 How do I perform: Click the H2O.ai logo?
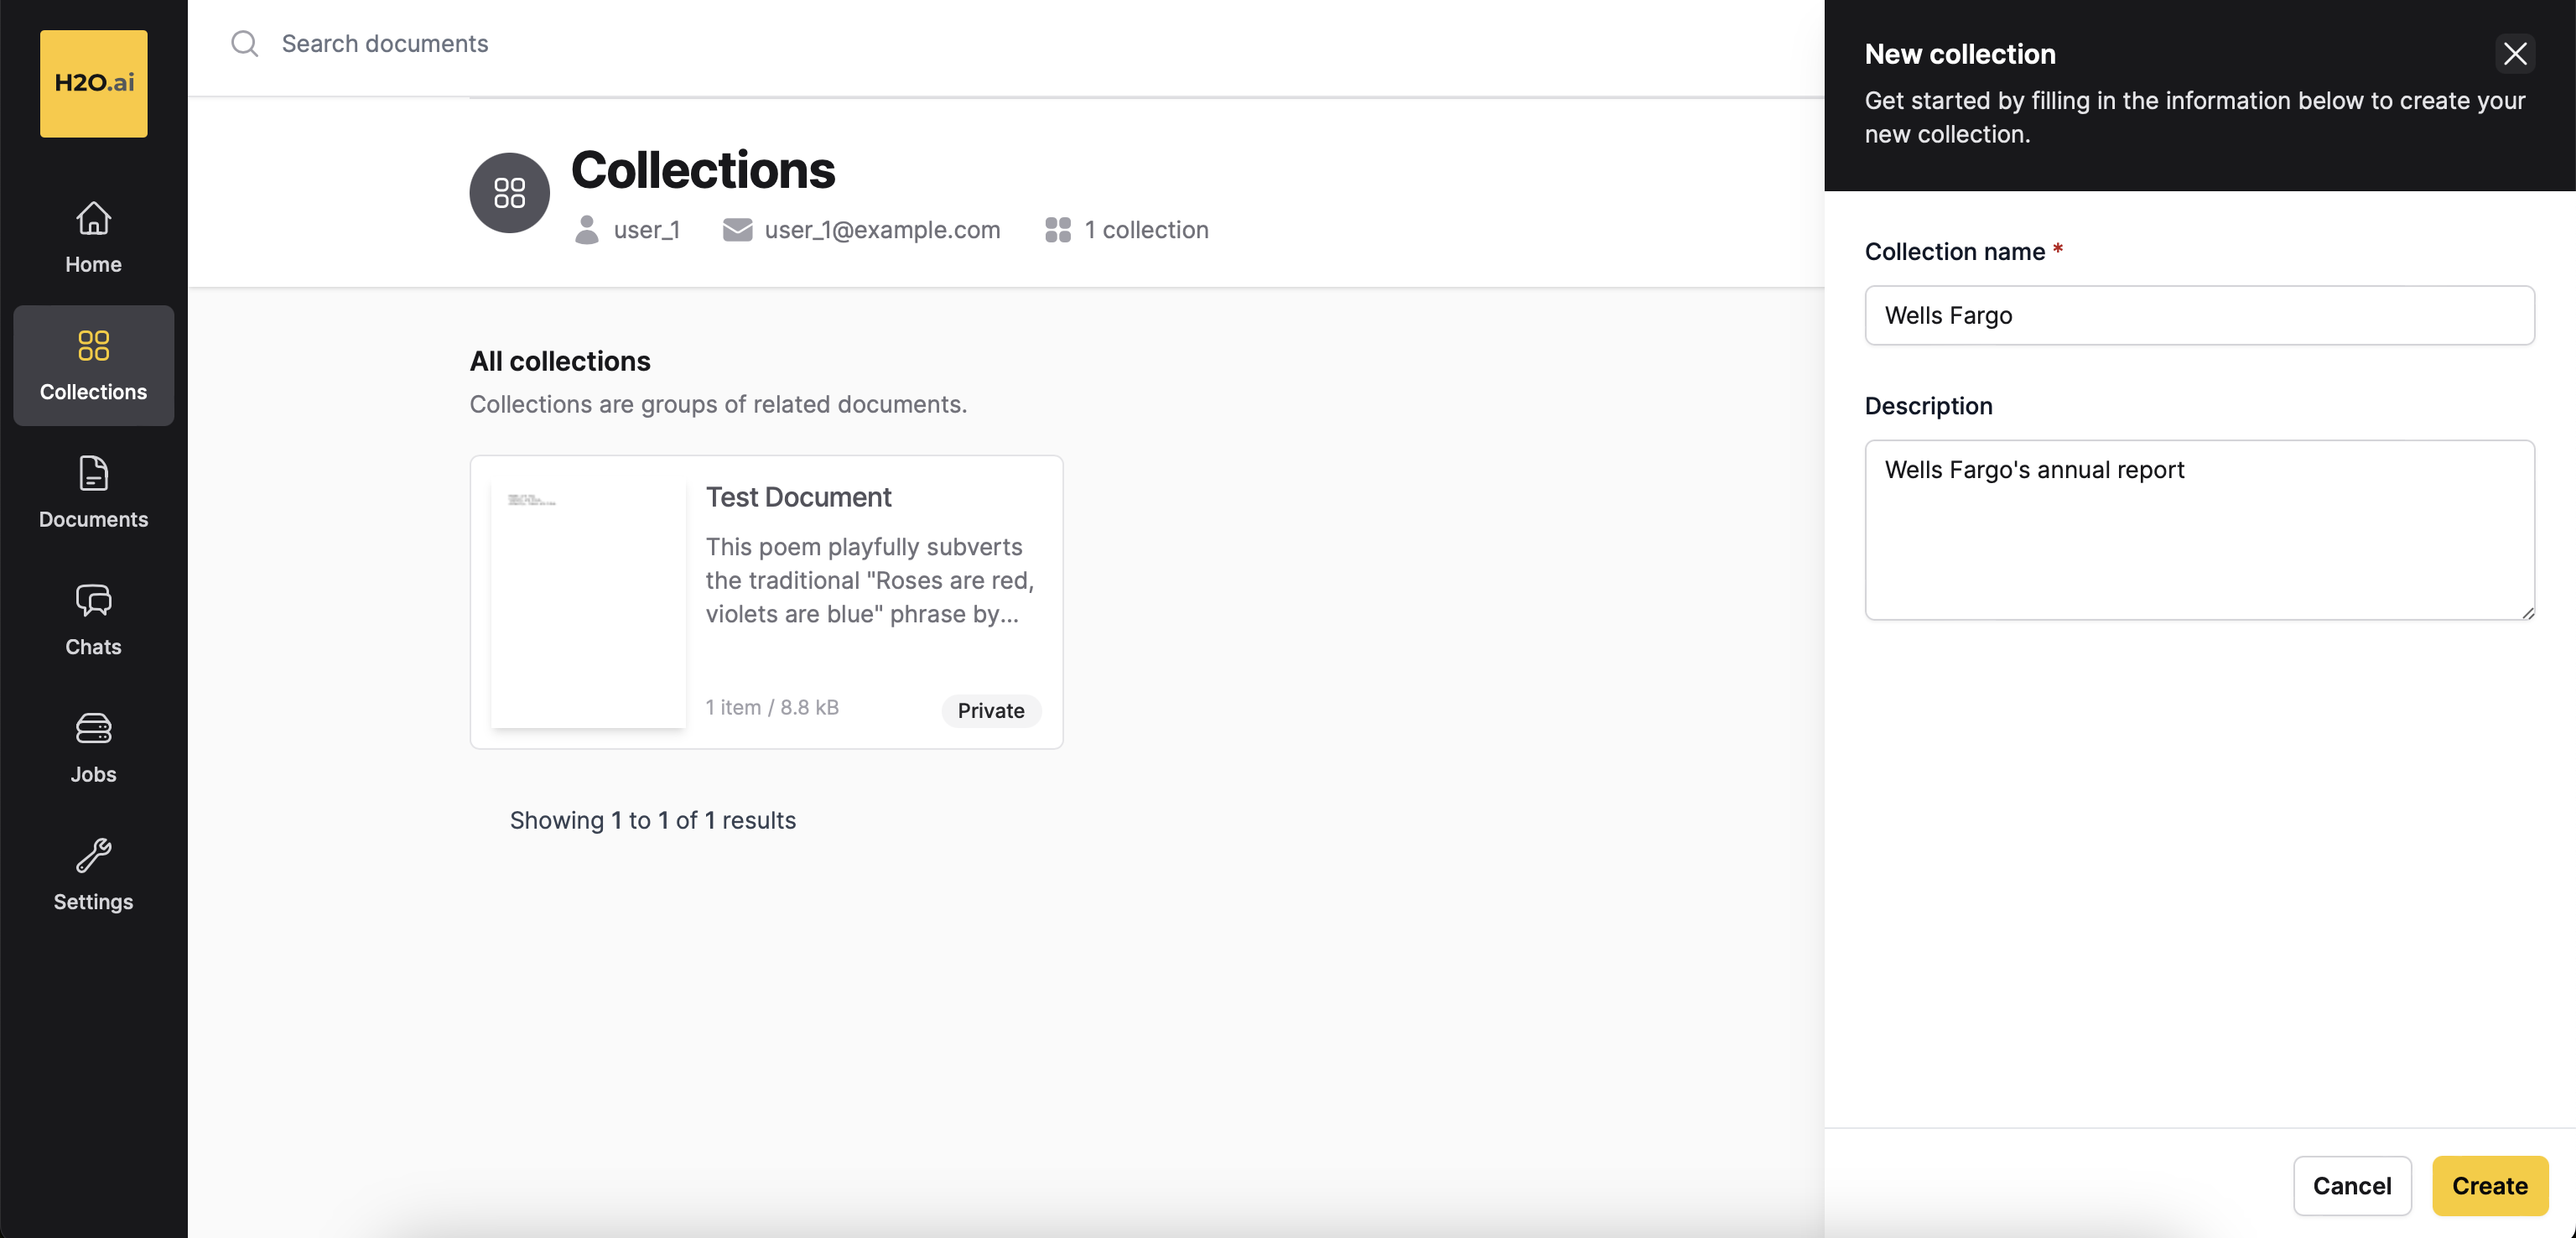(x=93, y=83)
